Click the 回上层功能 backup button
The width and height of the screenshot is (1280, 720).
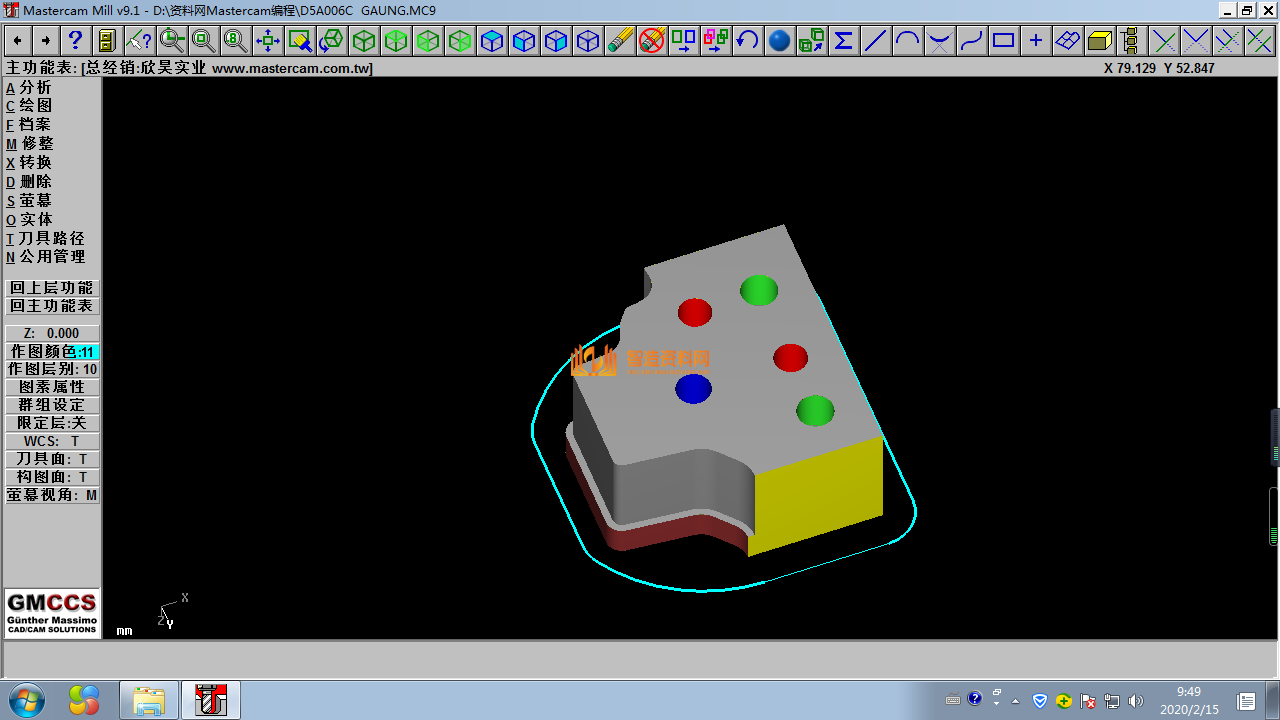[52, 288]
